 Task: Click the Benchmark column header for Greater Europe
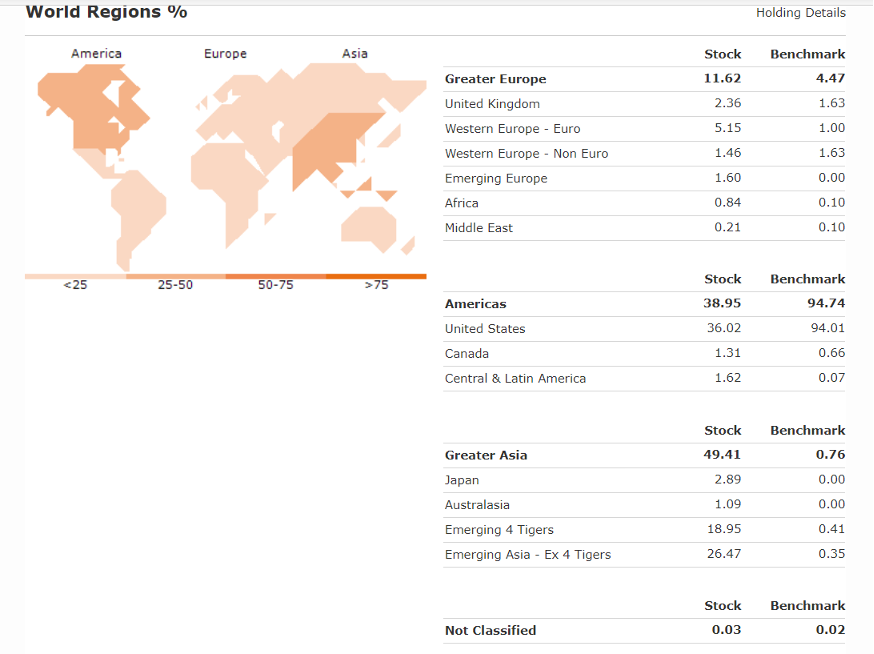pyautogui.click(x=807, y=54)
